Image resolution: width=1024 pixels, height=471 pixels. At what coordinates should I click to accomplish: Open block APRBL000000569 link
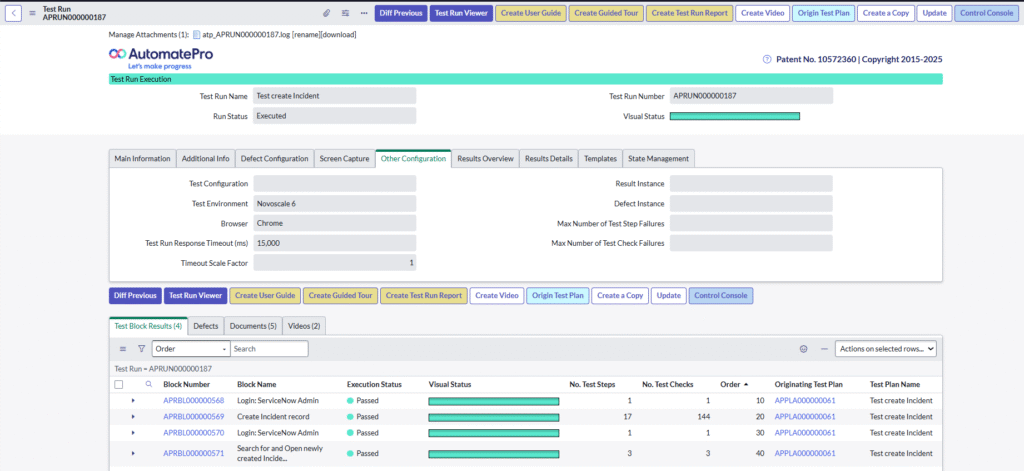[193, 416]
